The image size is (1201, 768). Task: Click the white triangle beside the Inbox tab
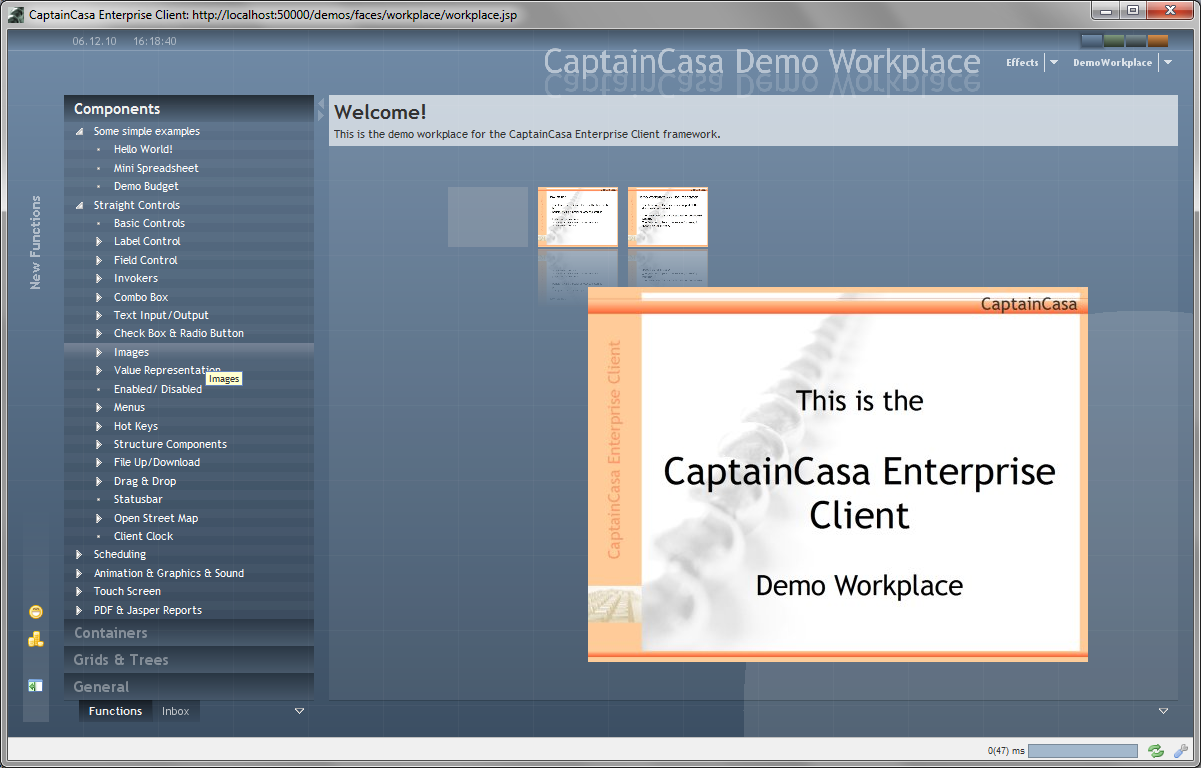[x=299, y=711]
